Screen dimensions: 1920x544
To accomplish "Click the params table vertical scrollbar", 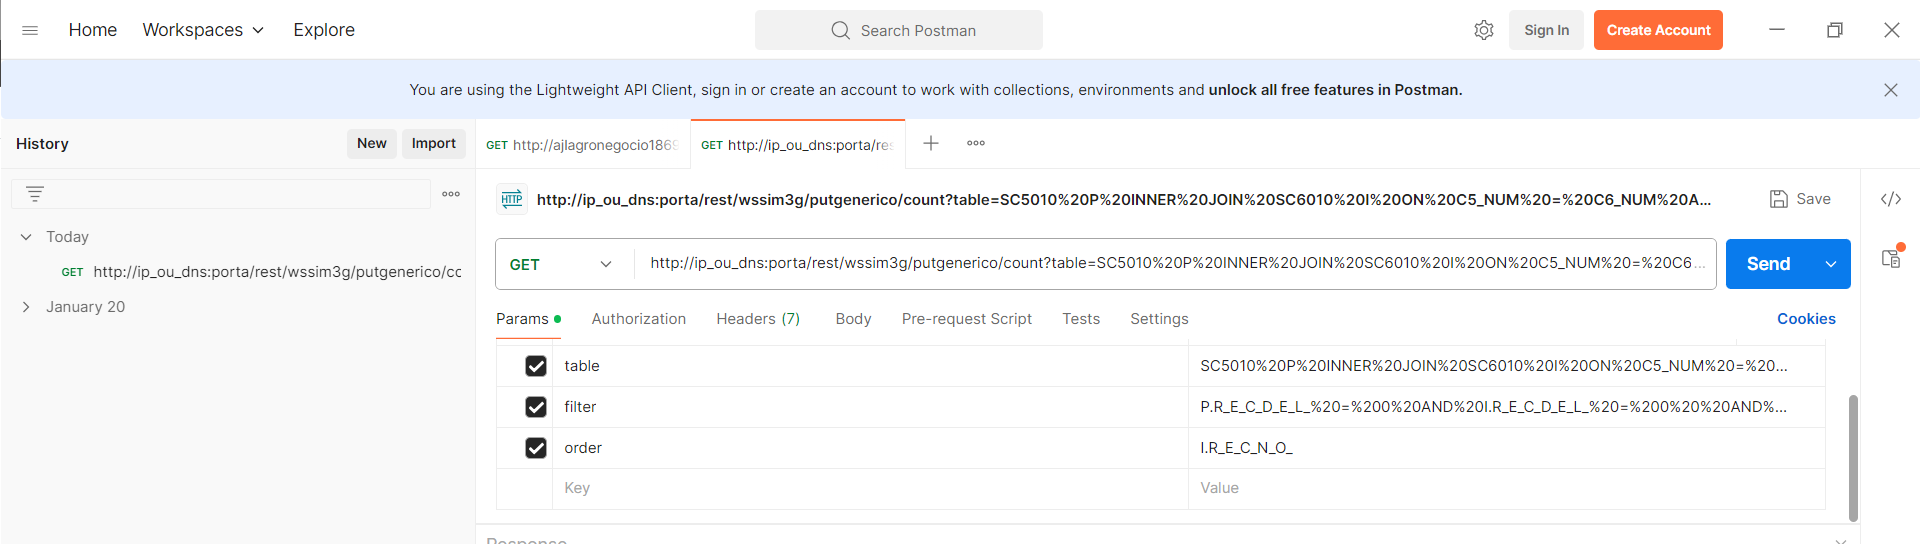I will [x=1853, y=458].
